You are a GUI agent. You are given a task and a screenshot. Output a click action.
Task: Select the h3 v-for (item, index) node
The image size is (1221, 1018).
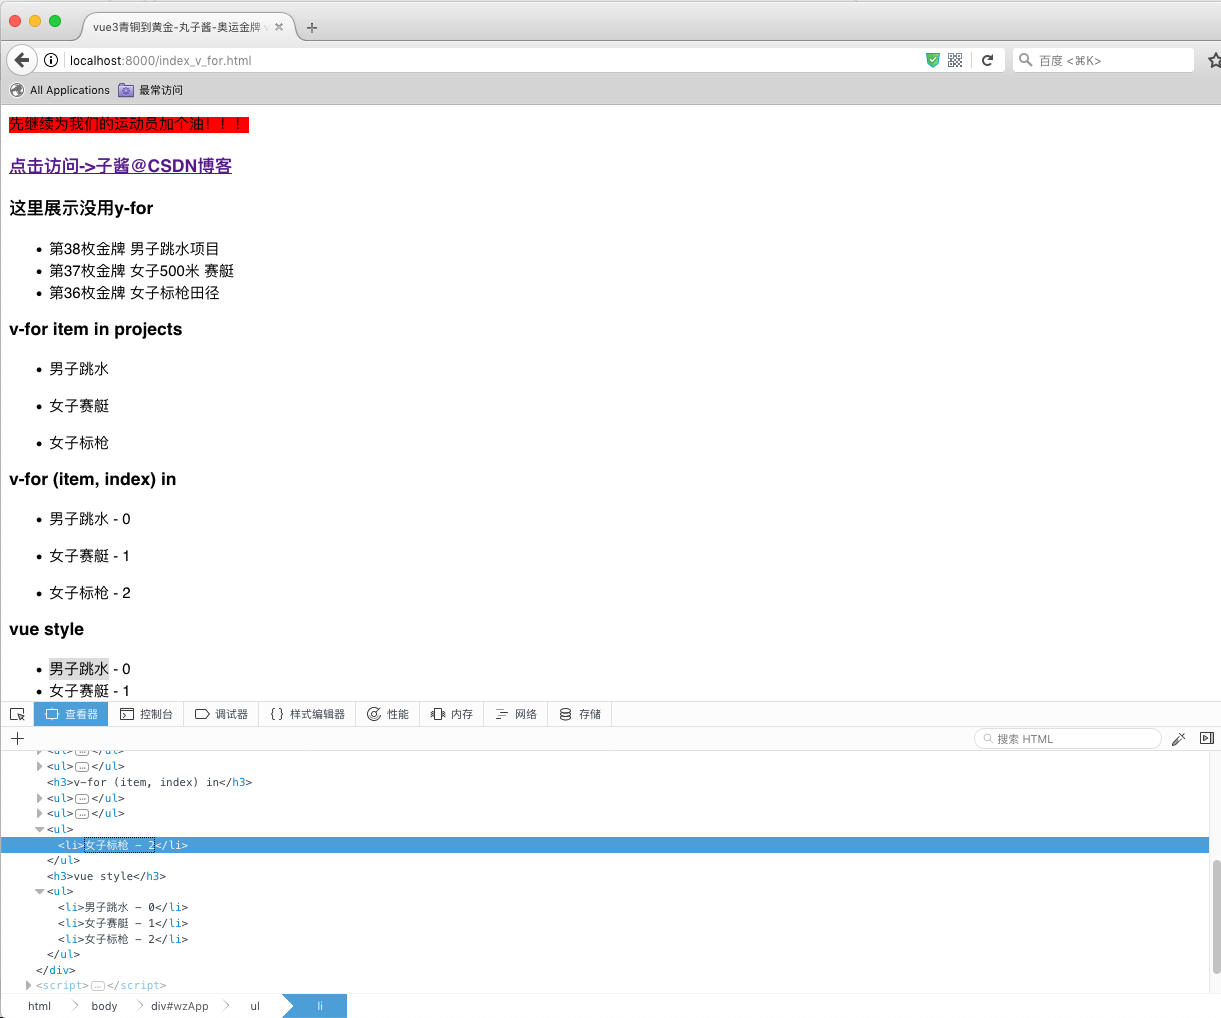click(x=149, y=782)
